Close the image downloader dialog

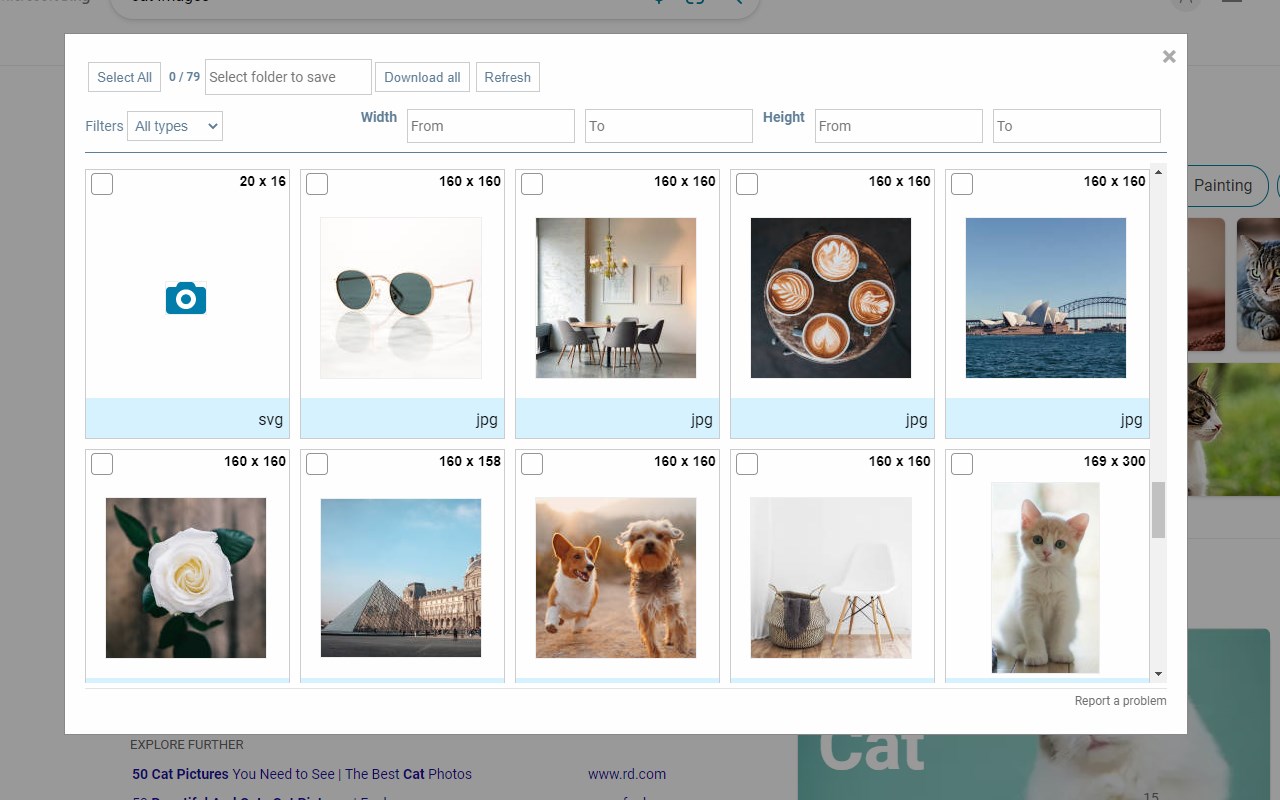coord(1168,56)
